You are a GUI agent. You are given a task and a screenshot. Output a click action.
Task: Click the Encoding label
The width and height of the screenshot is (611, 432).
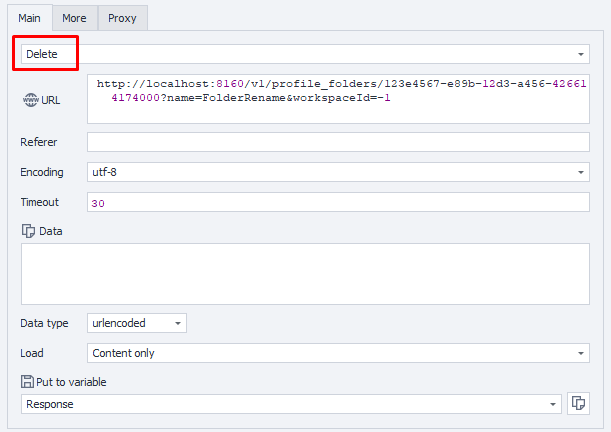point(42,172)
